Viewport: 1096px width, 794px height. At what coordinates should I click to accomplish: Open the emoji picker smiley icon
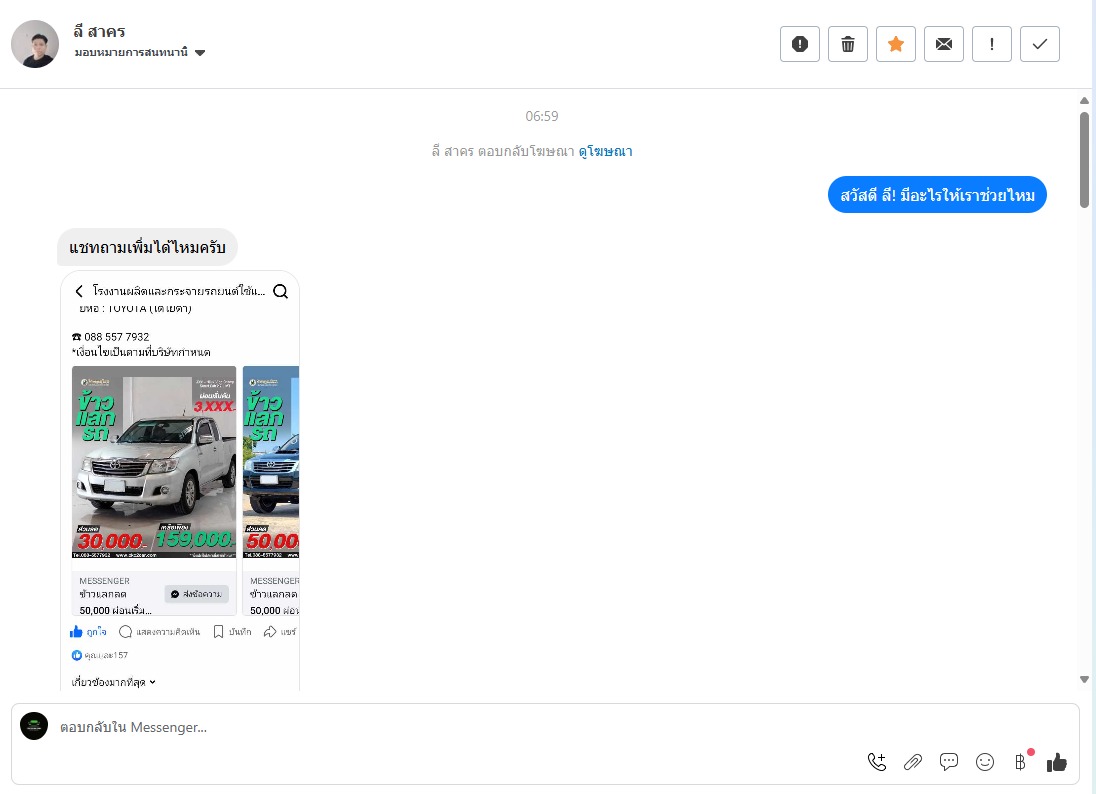(985, 762)
